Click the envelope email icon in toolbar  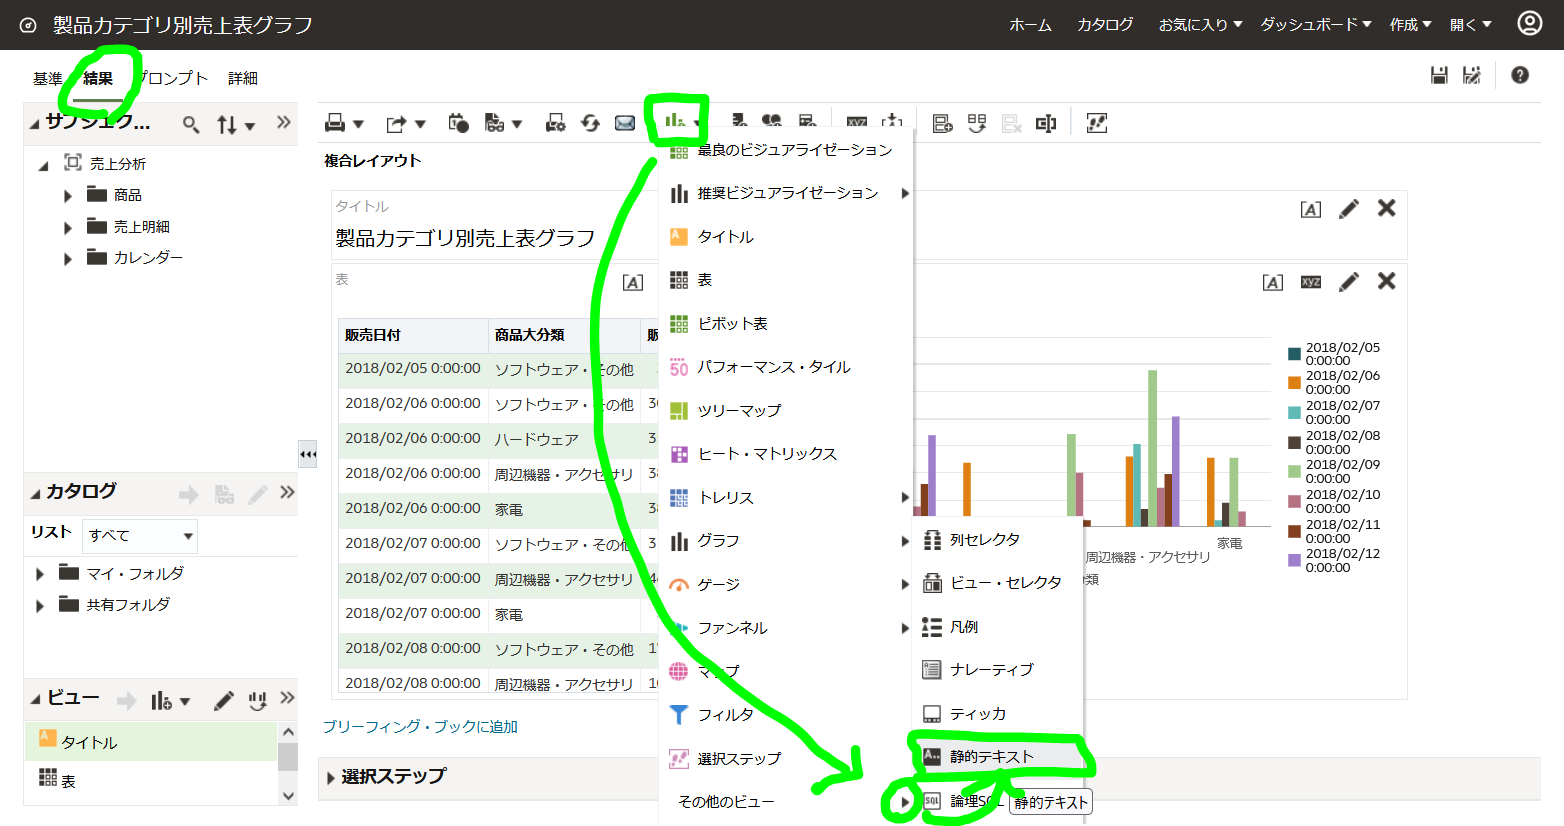point(625,123)
